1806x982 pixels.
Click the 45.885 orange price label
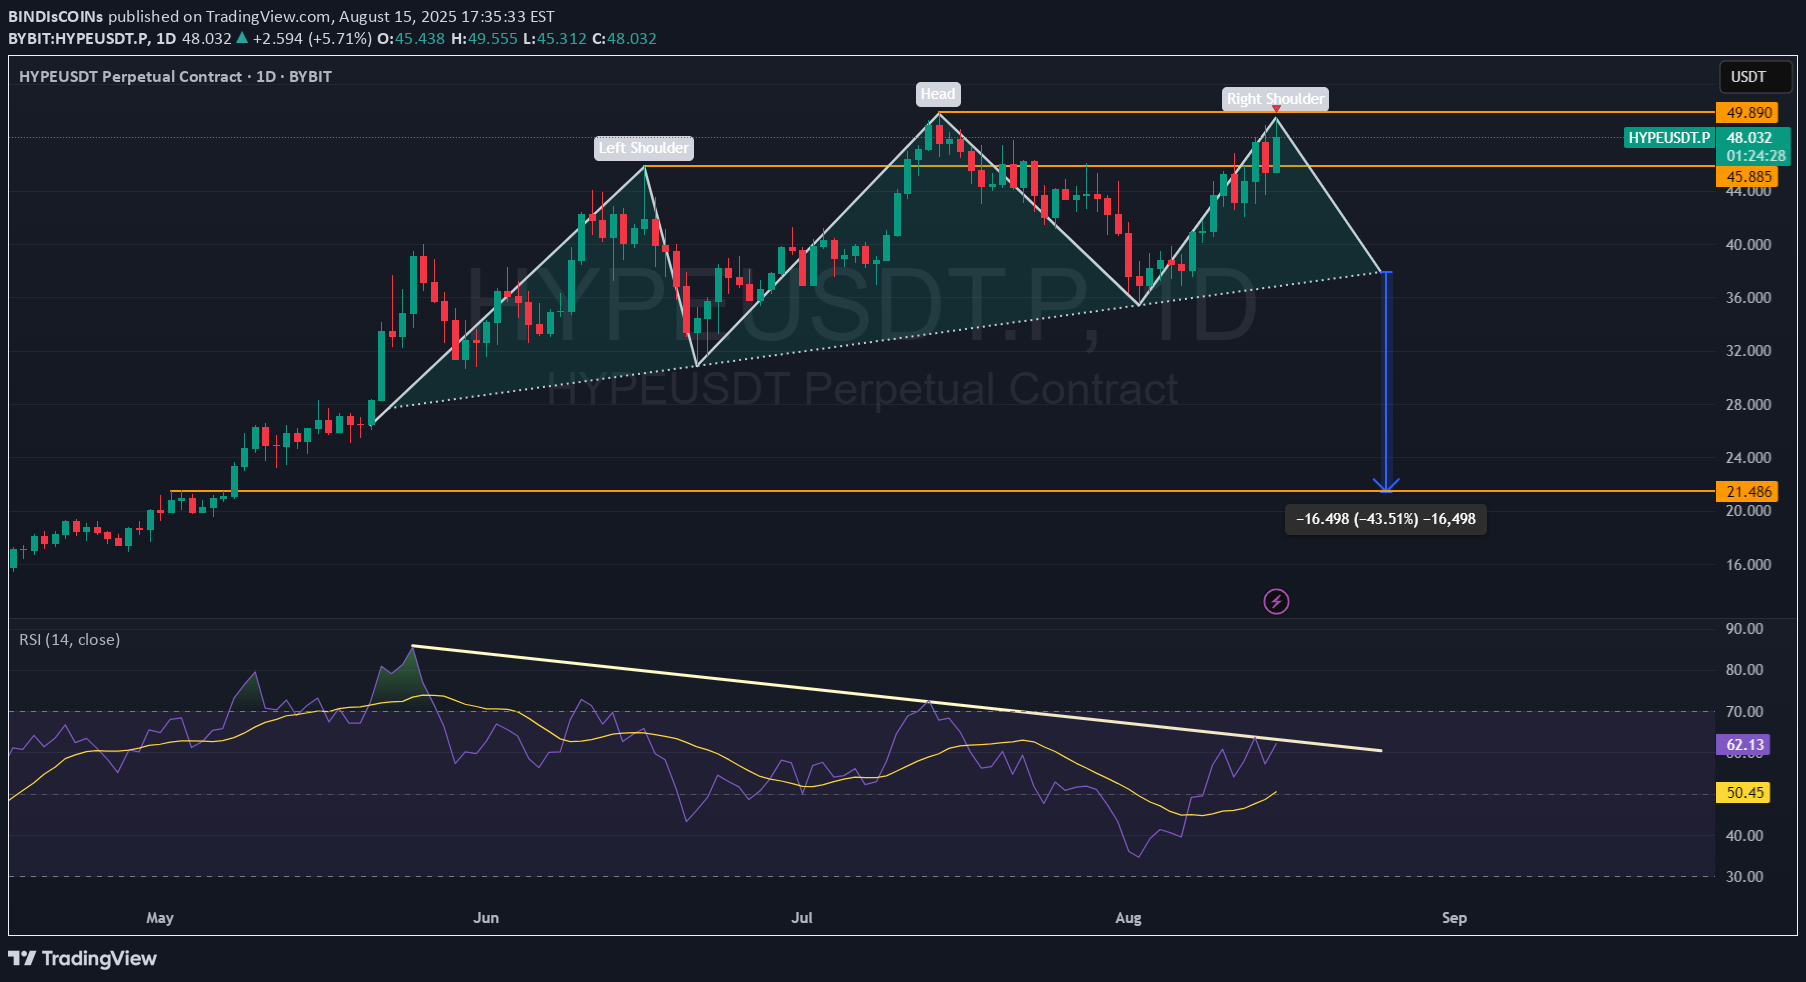(x=1748, y=177)
